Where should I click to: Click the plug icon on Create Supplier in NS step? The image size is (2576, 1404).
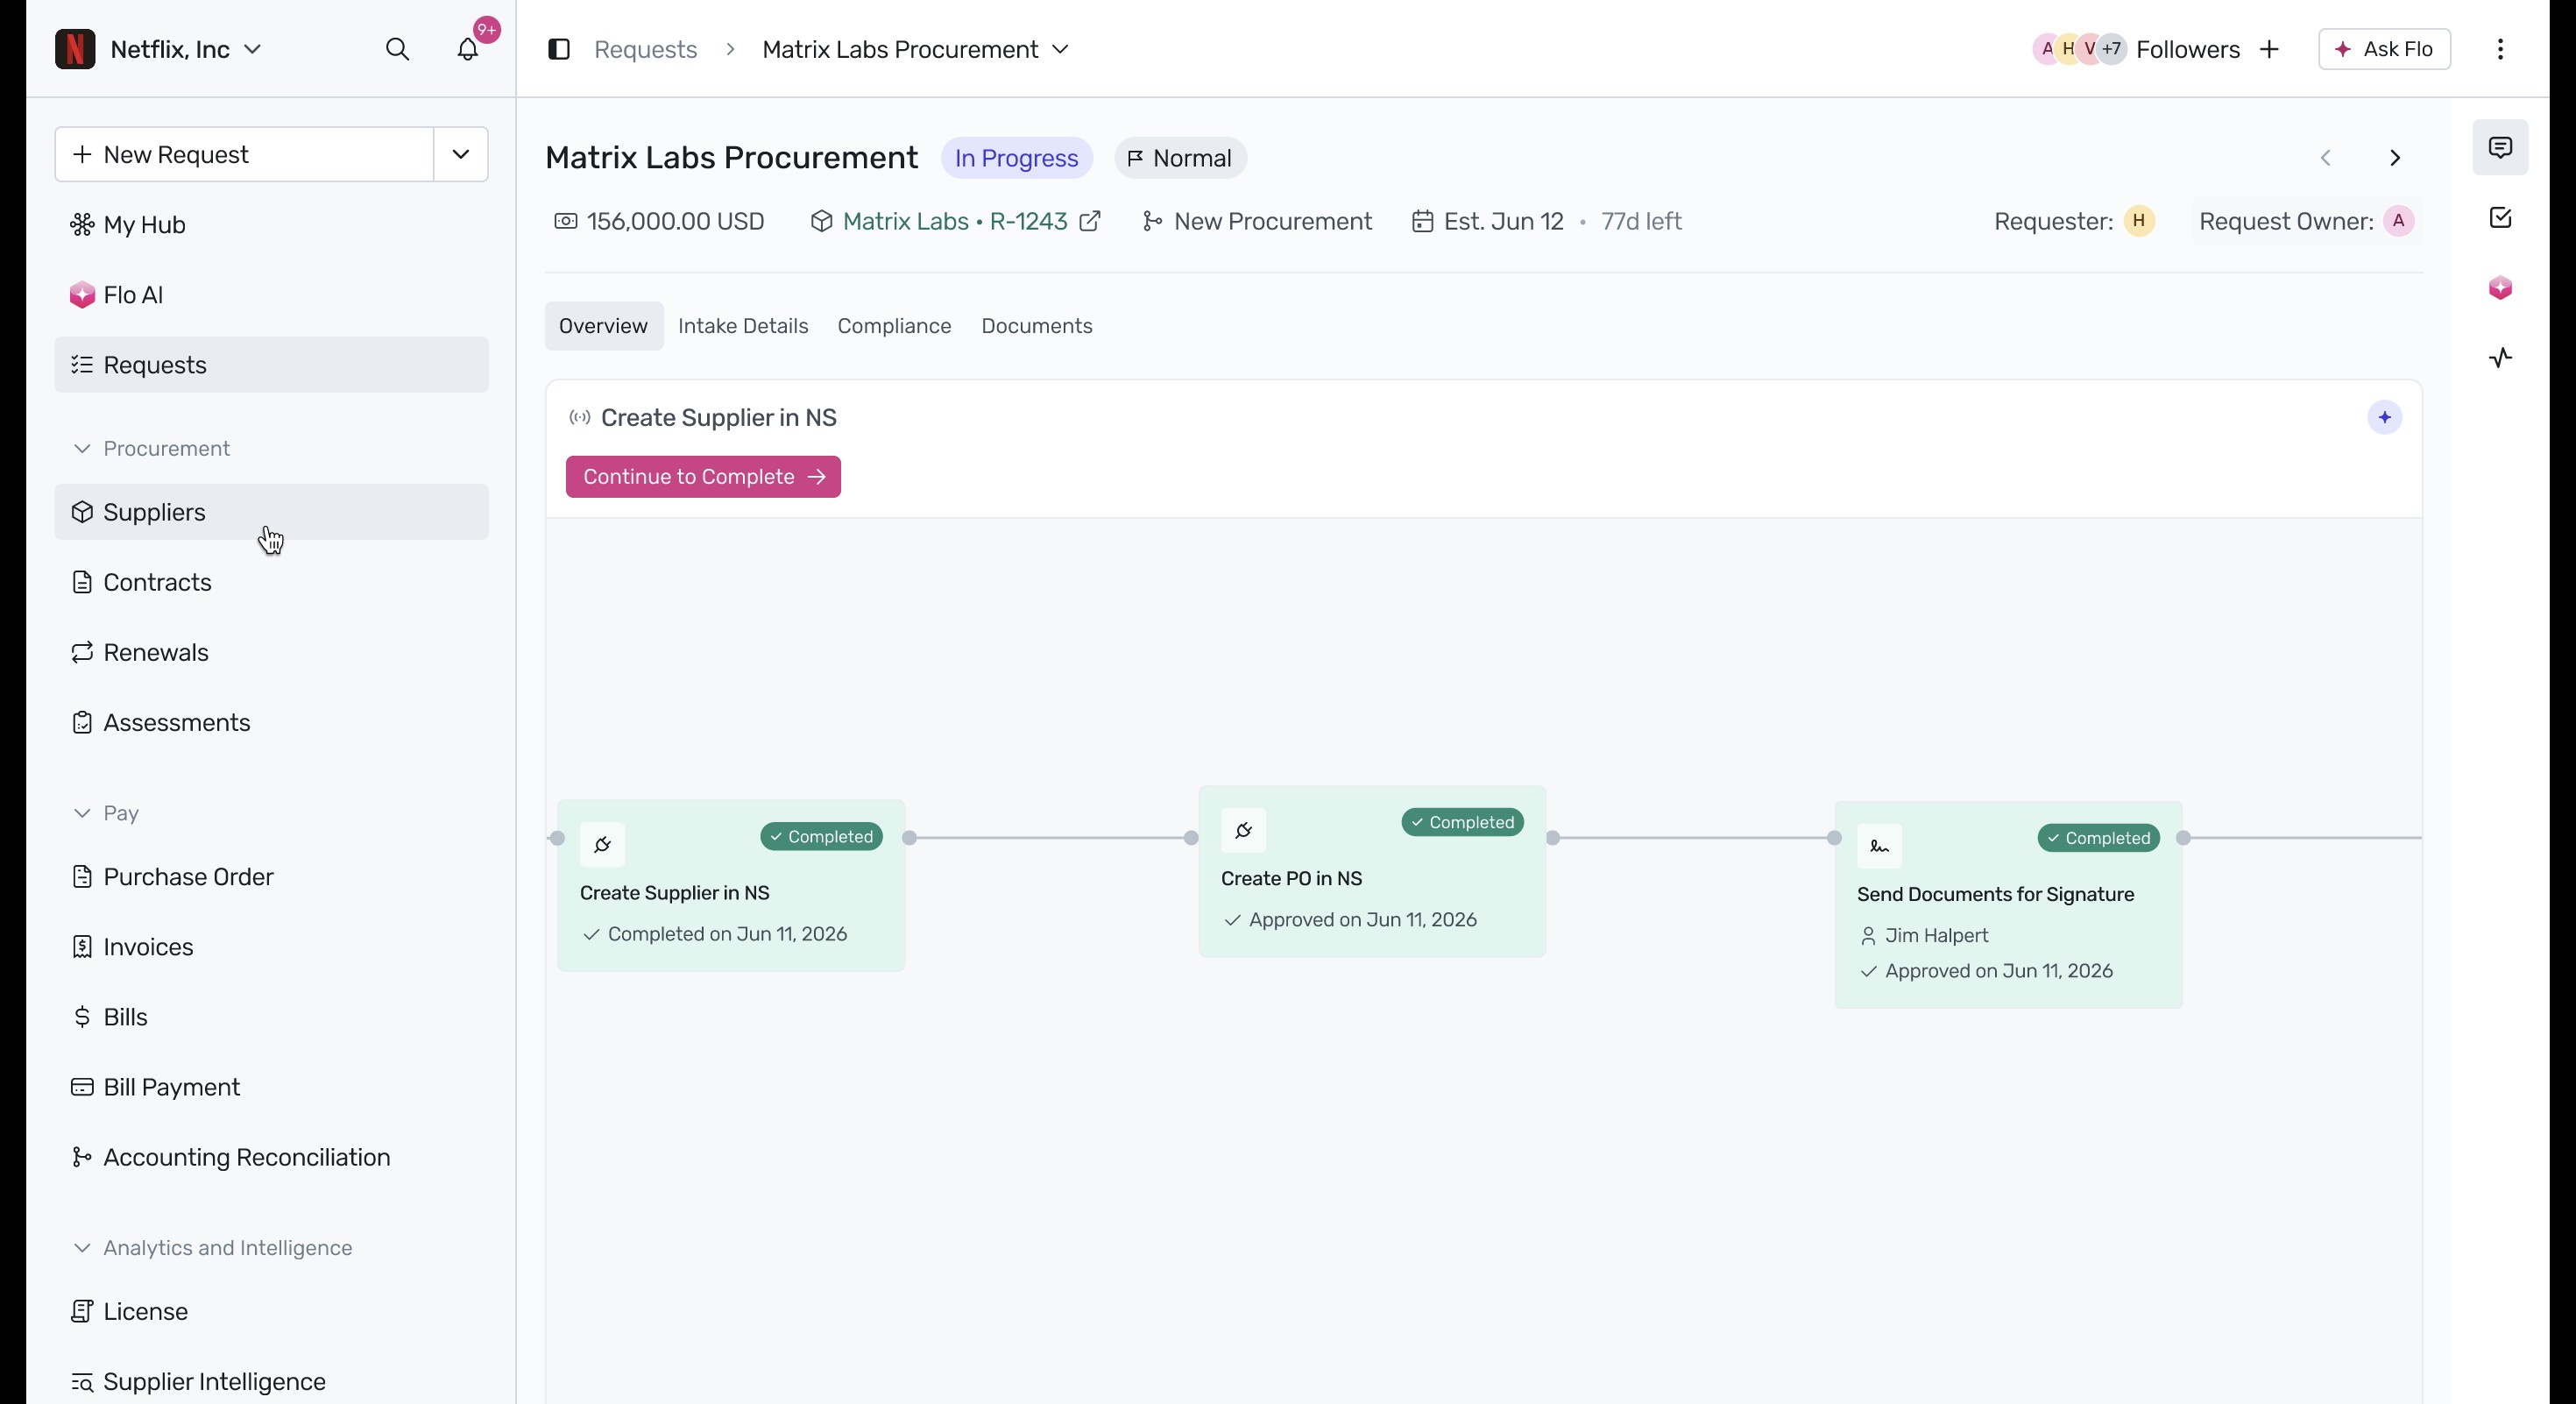(x=602, y=845)
